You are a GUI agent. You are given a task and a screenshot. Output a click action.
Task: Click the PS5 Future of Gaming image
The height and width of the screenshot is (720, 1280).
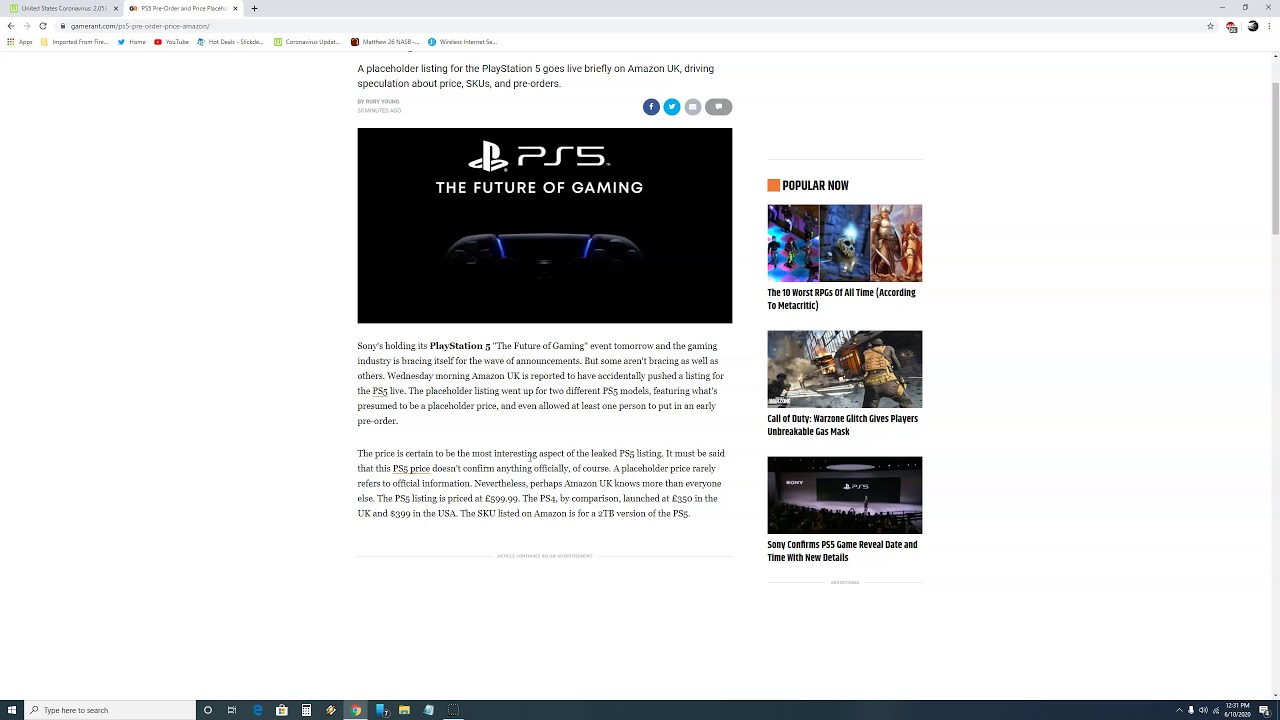click(545, 226)
